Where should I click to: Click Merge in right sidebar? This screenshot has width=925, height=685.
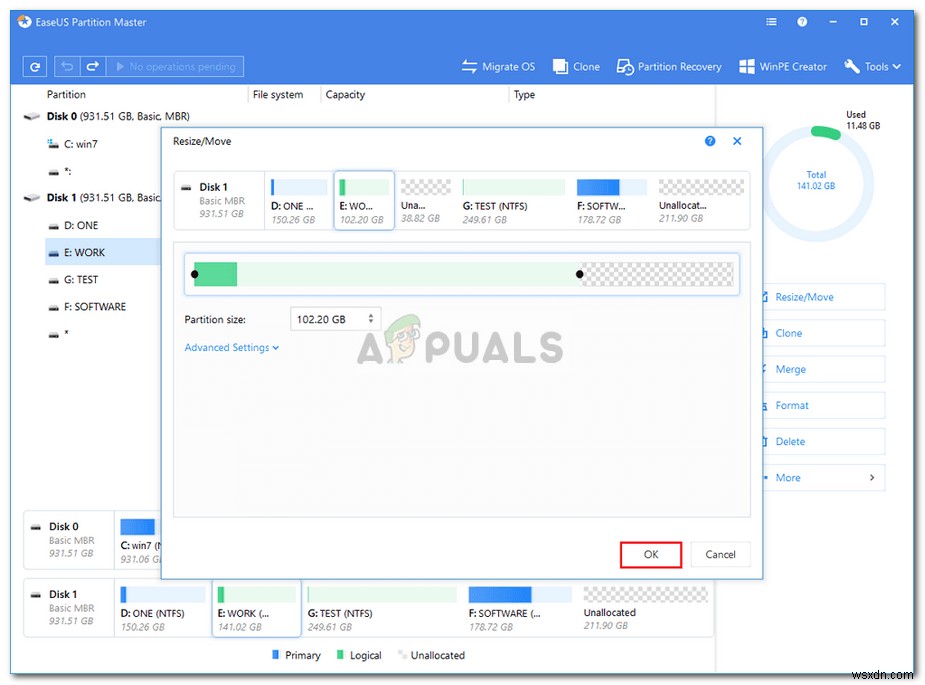824,369
